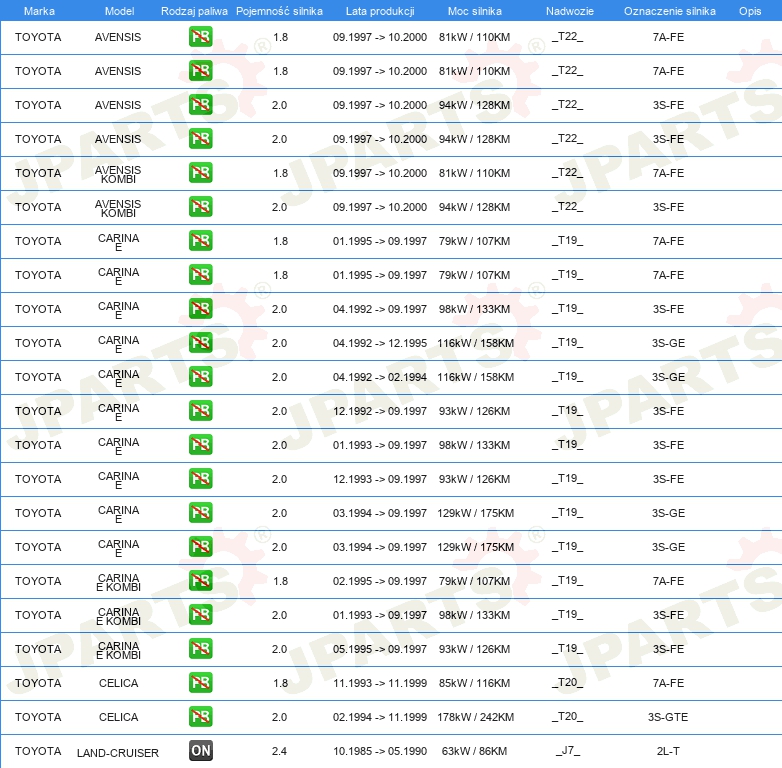Image resolution: width=782 pixels, height=768 pixels.
Task: Click the Model column header
Action: pyautogui.click(x=119, y=11)
